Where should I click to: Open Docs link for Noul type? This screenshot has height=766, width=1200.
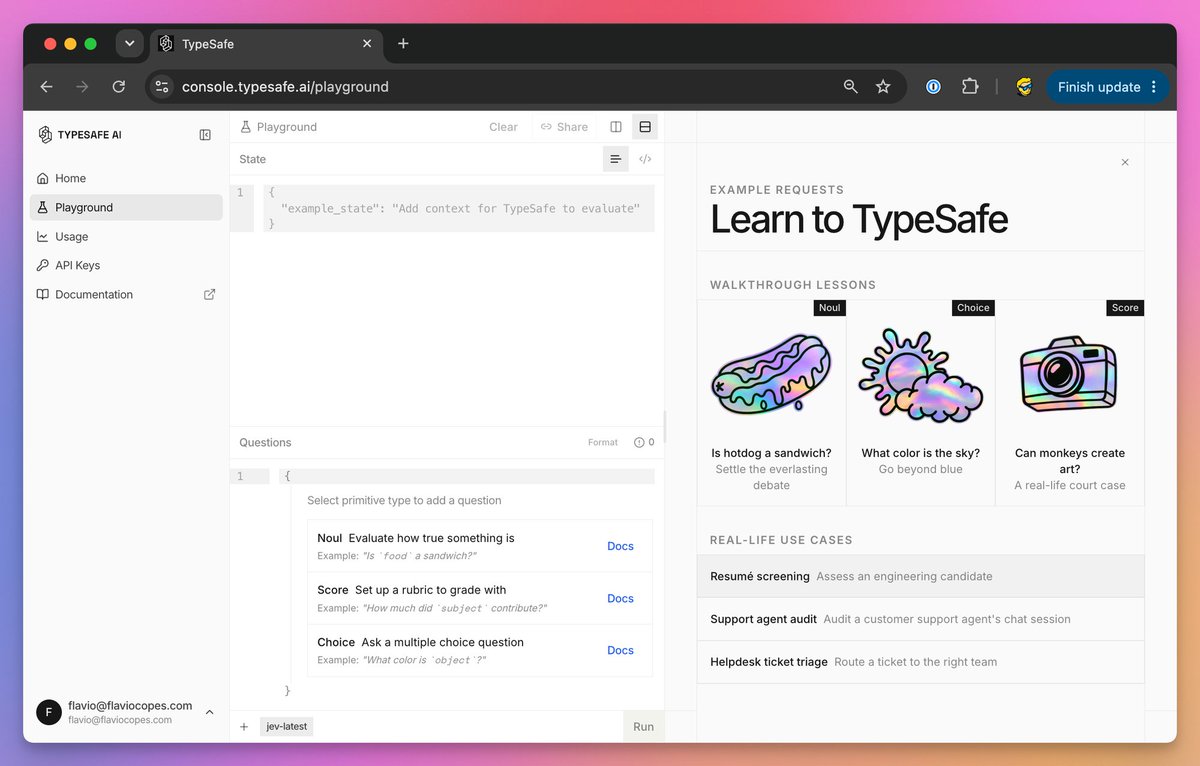(x=621, y=546)
